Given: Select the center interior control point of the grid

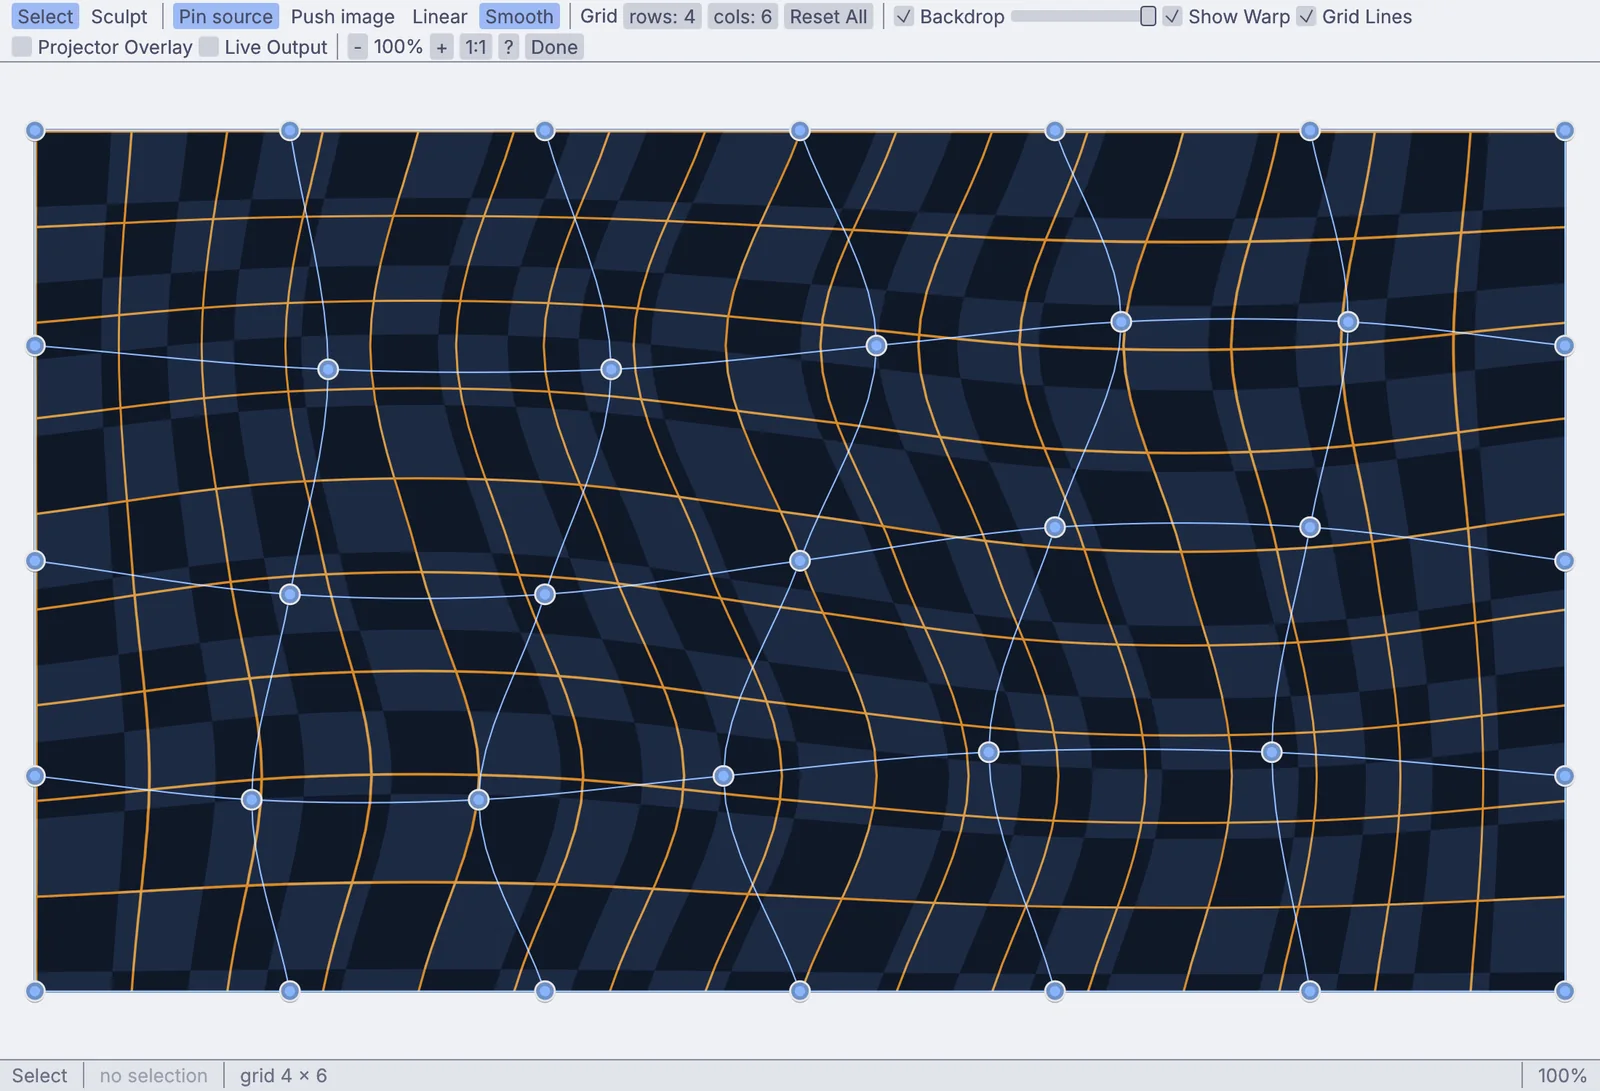Looking at the screenshot, I should click(800, 561).
